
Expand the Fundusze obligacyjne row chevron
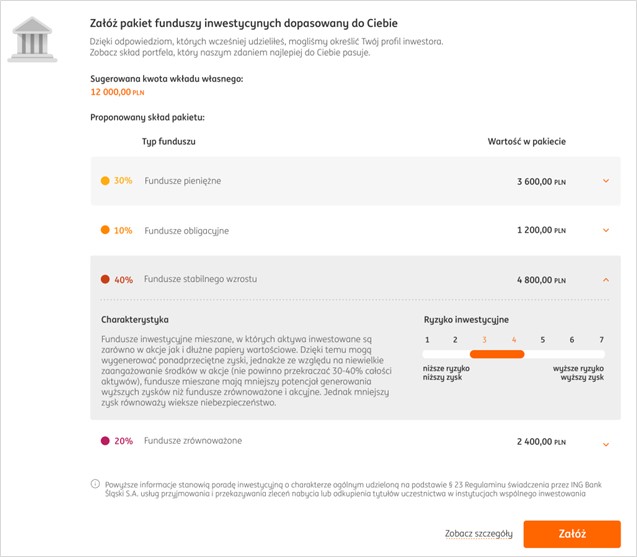point(606,230)
